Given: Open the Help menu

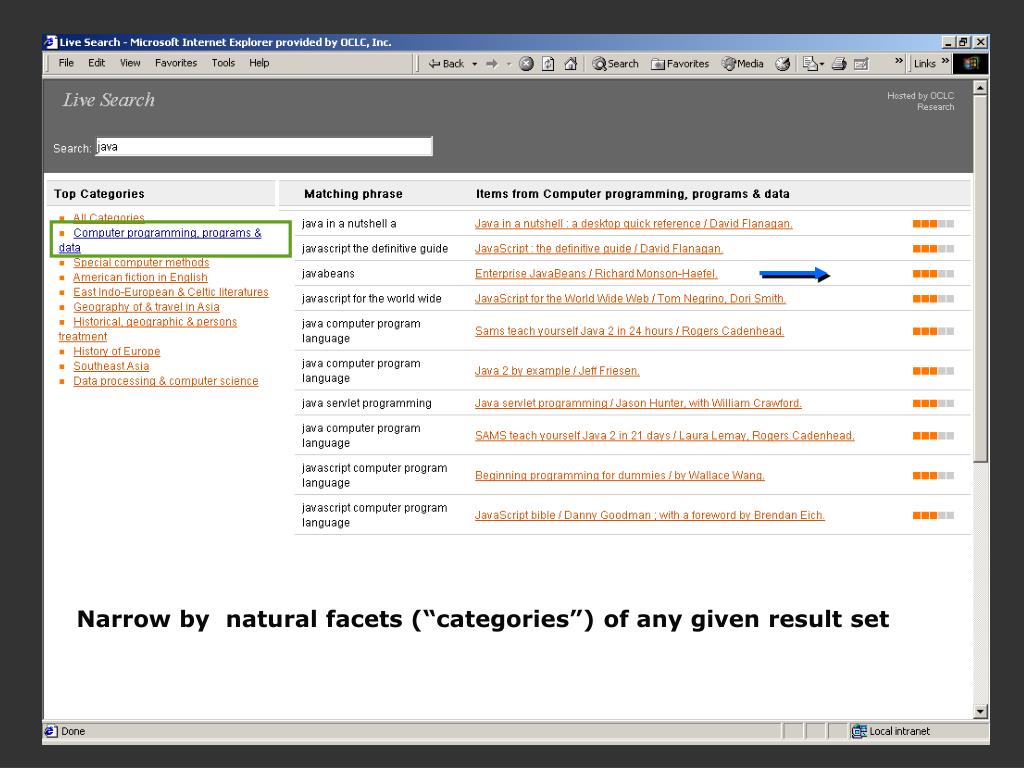Looking at the screenshot, I should [259, 63].
